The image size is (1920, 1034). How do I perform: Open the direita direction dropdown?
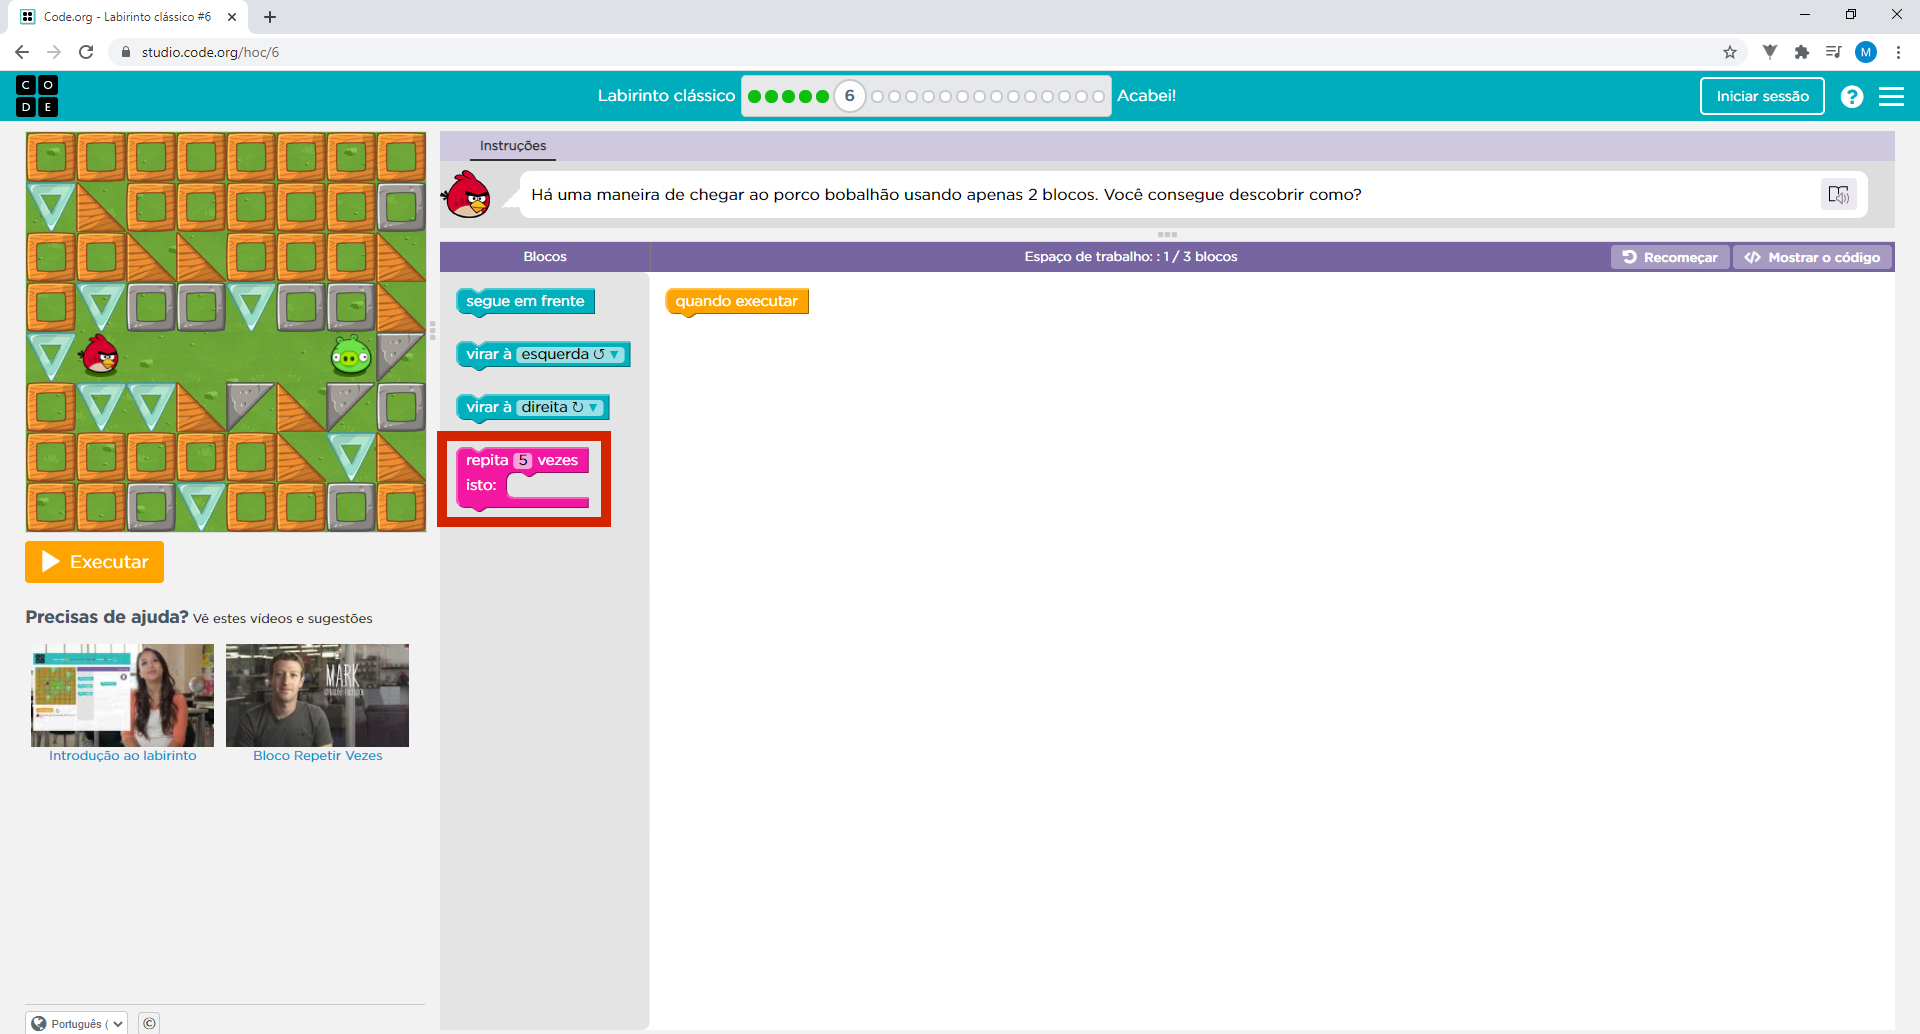click(560, 407)
